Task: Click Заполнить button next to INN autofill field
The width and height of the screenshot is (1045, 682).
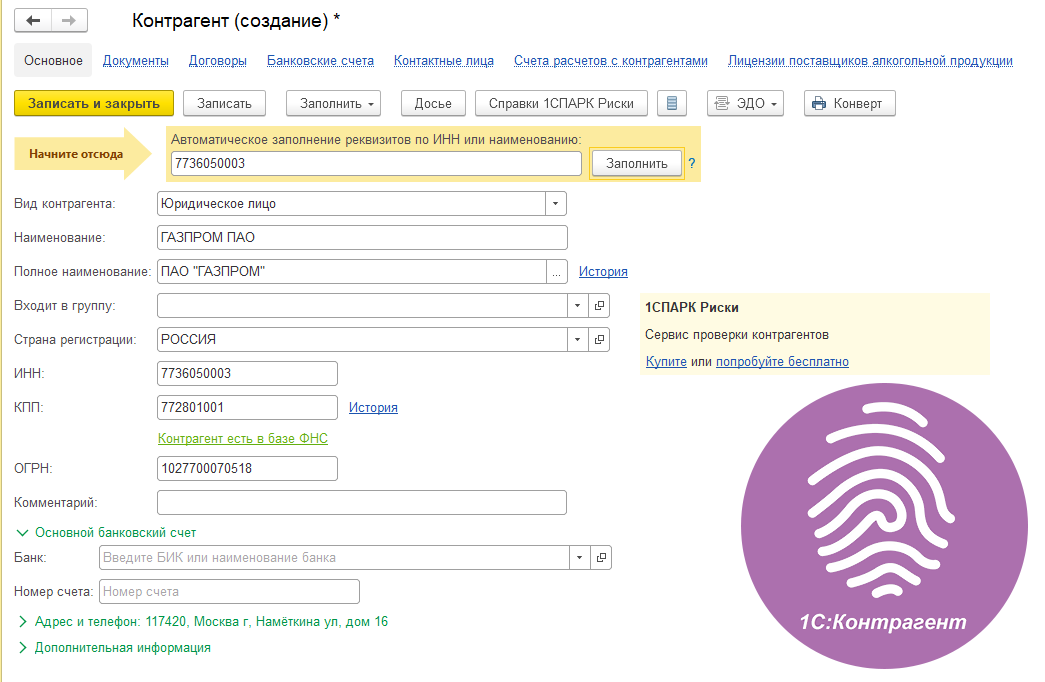Action: tap(636, 163)
